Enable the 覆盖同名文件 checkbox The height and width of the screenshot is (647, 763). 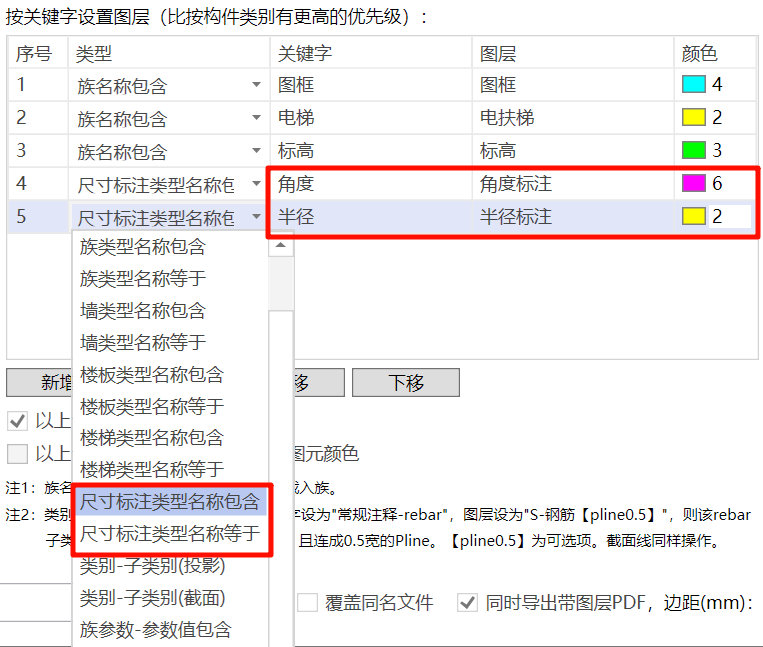[x=308, y=603]
